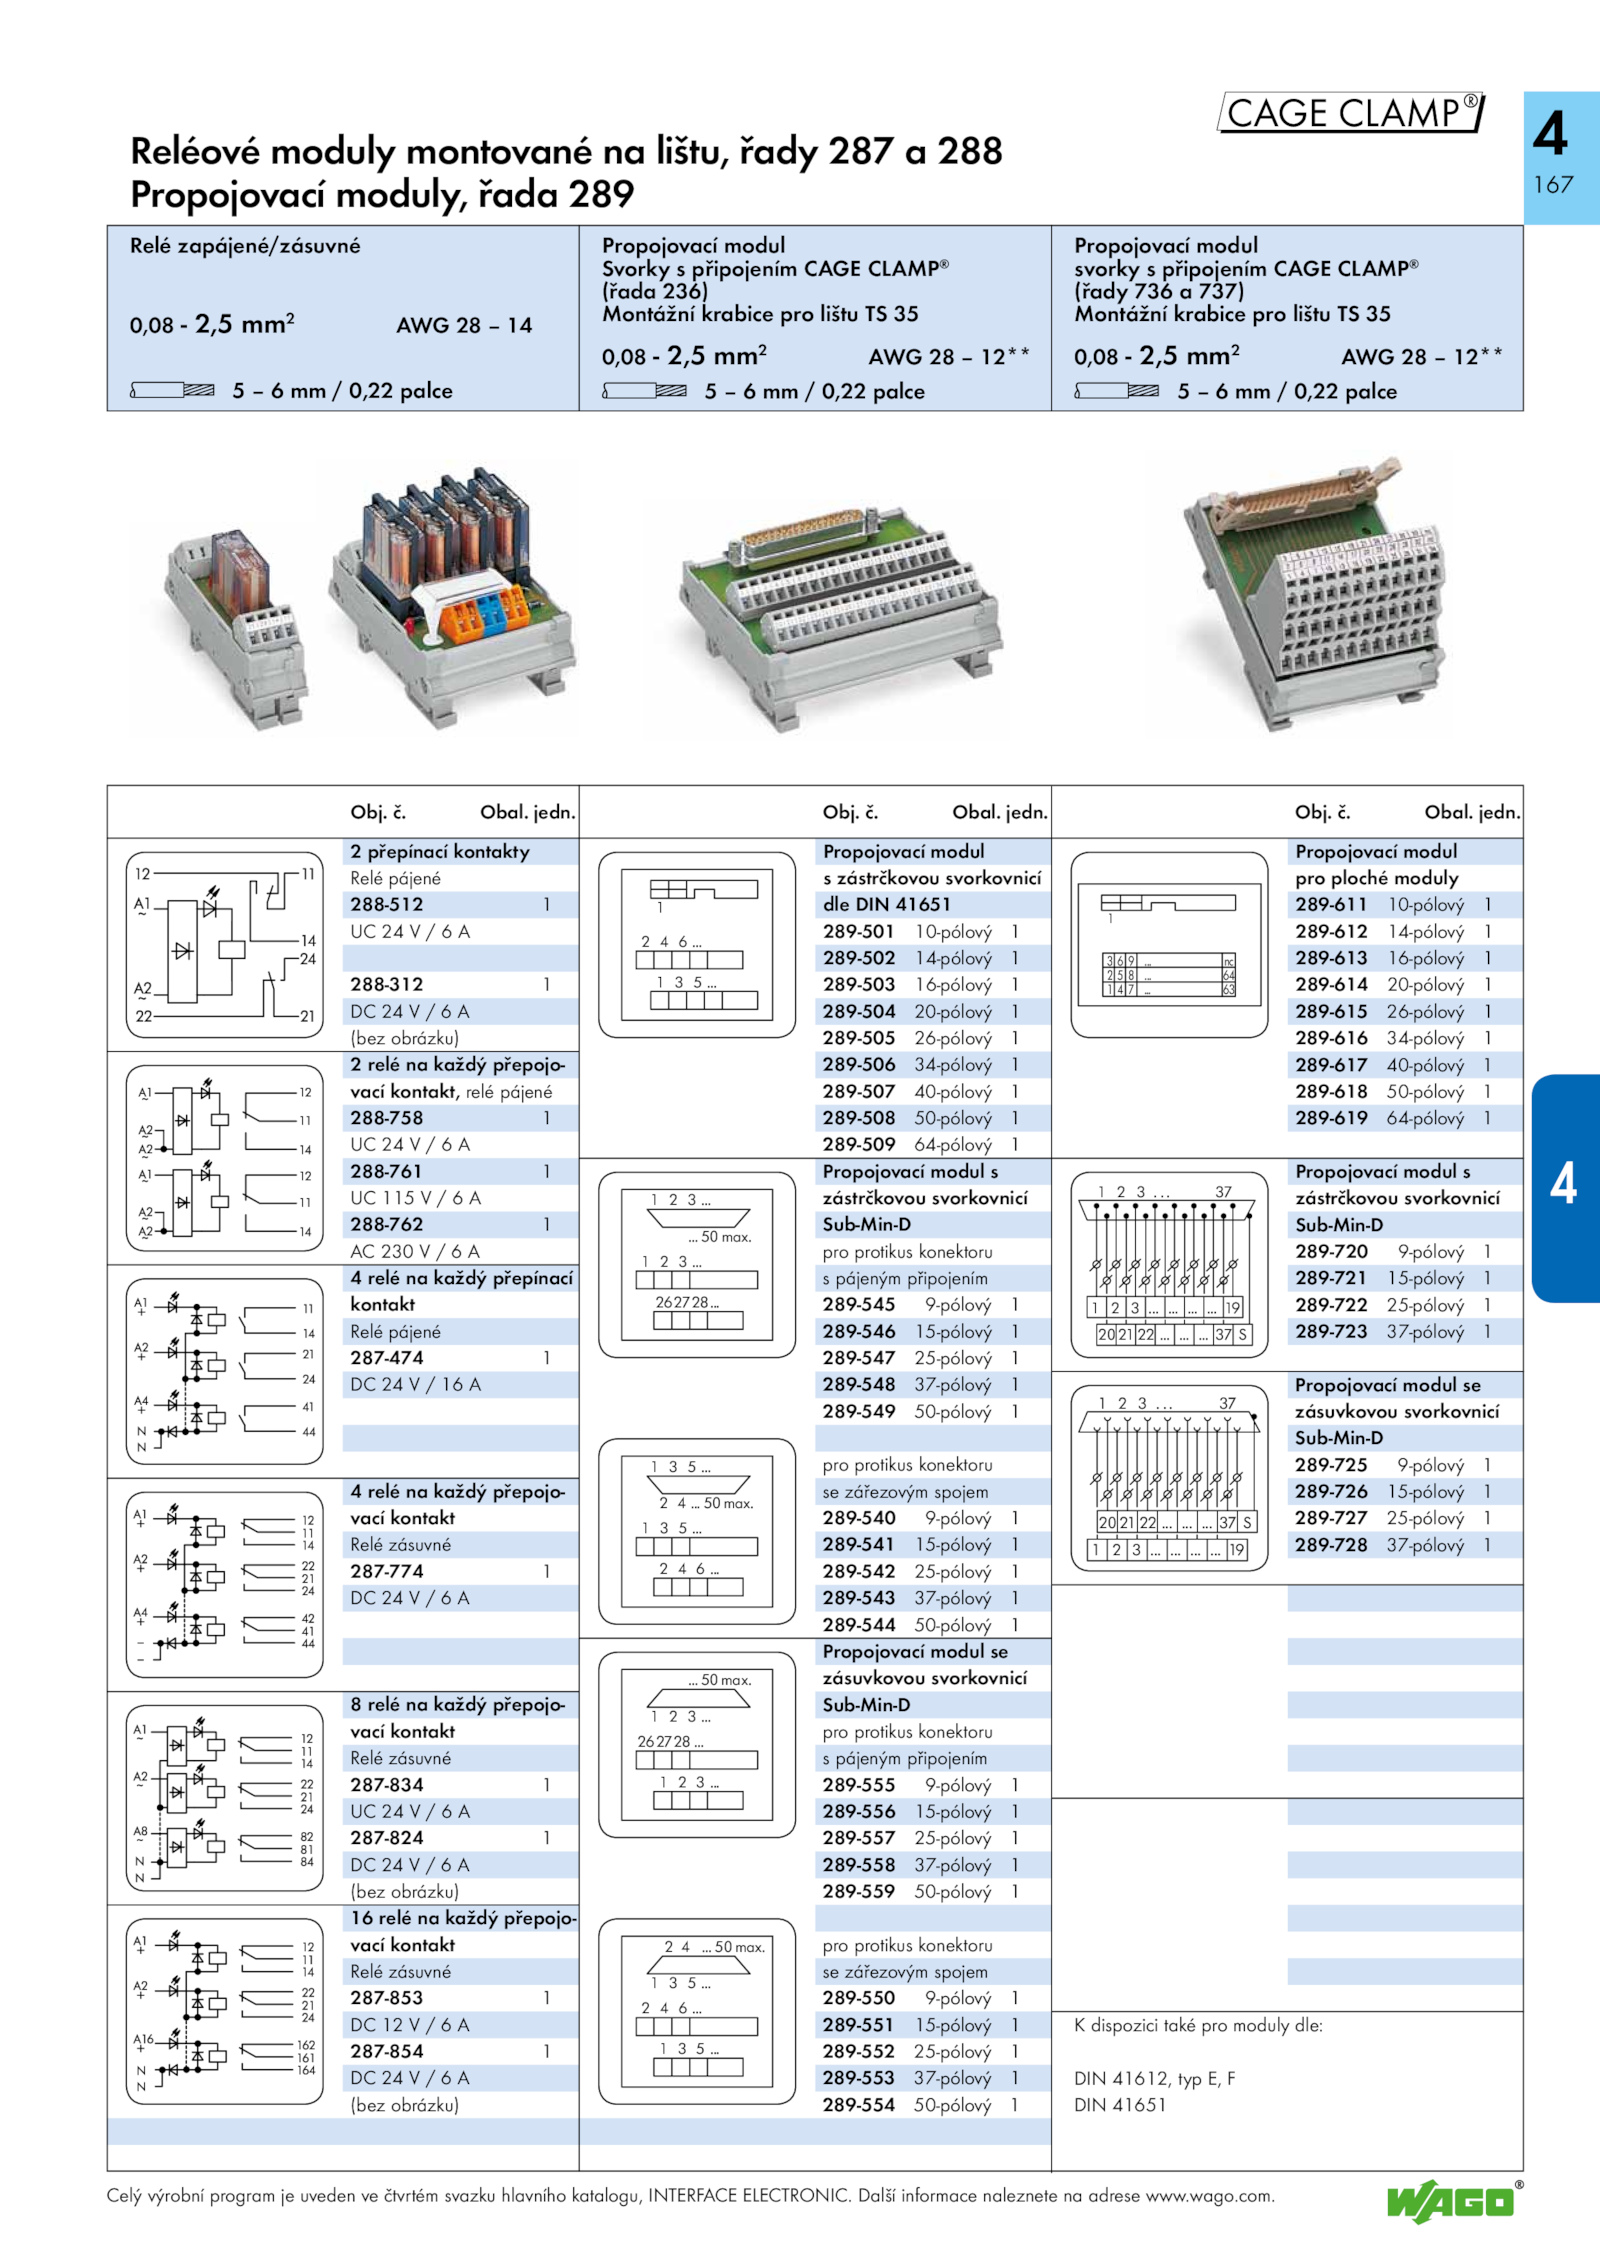Click order number 289-549
Image resolution: width=1600 pixels, height=2263 pixels.
[x=859, y=1411]
